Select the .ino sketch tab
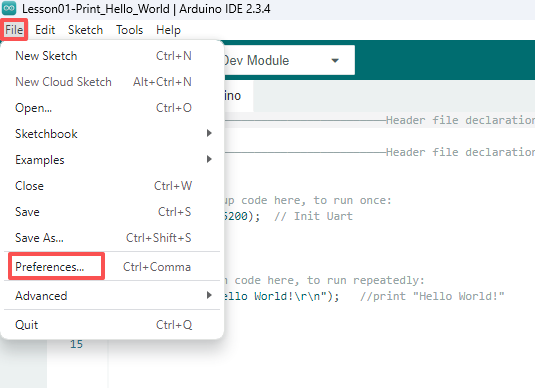535x388 pixels. pyautogui.click(x=238, y=96)
